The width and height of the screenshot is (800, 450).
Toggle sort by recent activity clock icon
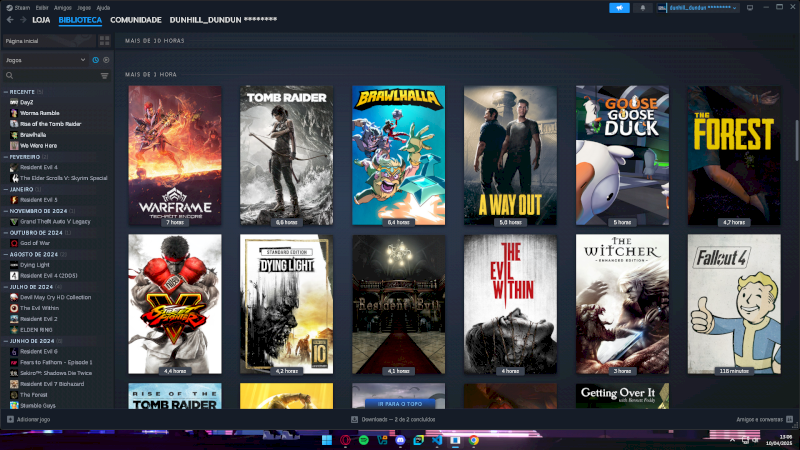[x=96, y=60]
